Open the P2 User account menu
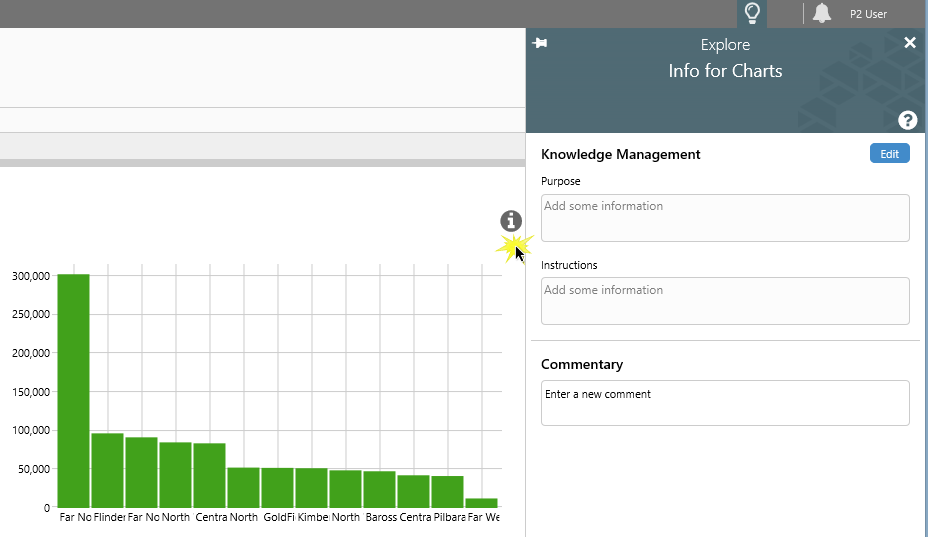Screen dimensions: 928x537 tap(867, 14)
